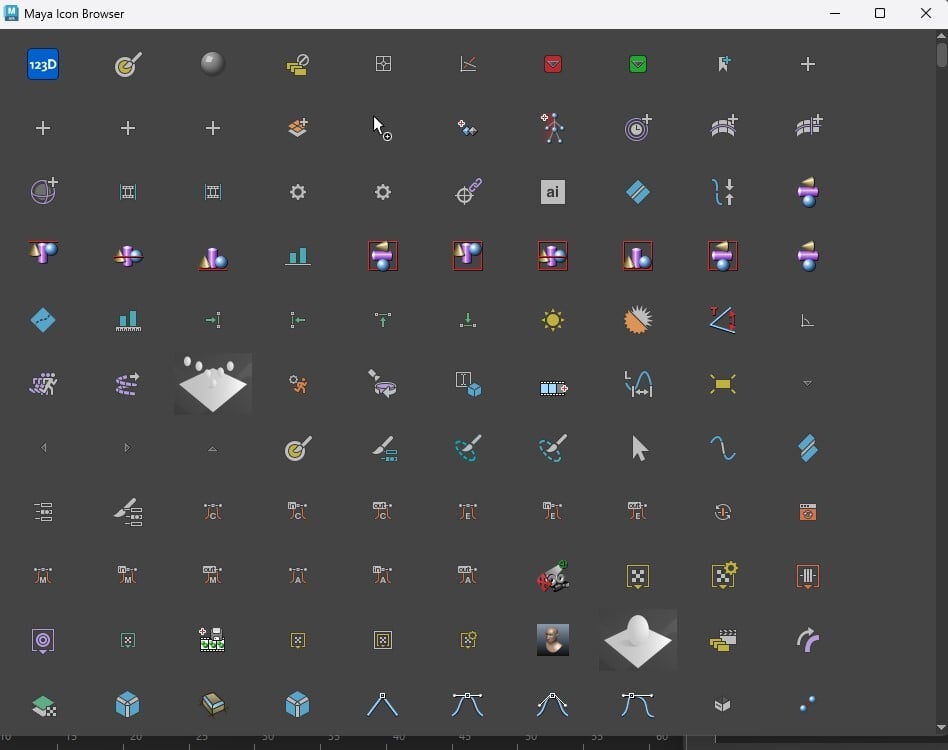Click the graph axes icon in top row

point(468,63)
